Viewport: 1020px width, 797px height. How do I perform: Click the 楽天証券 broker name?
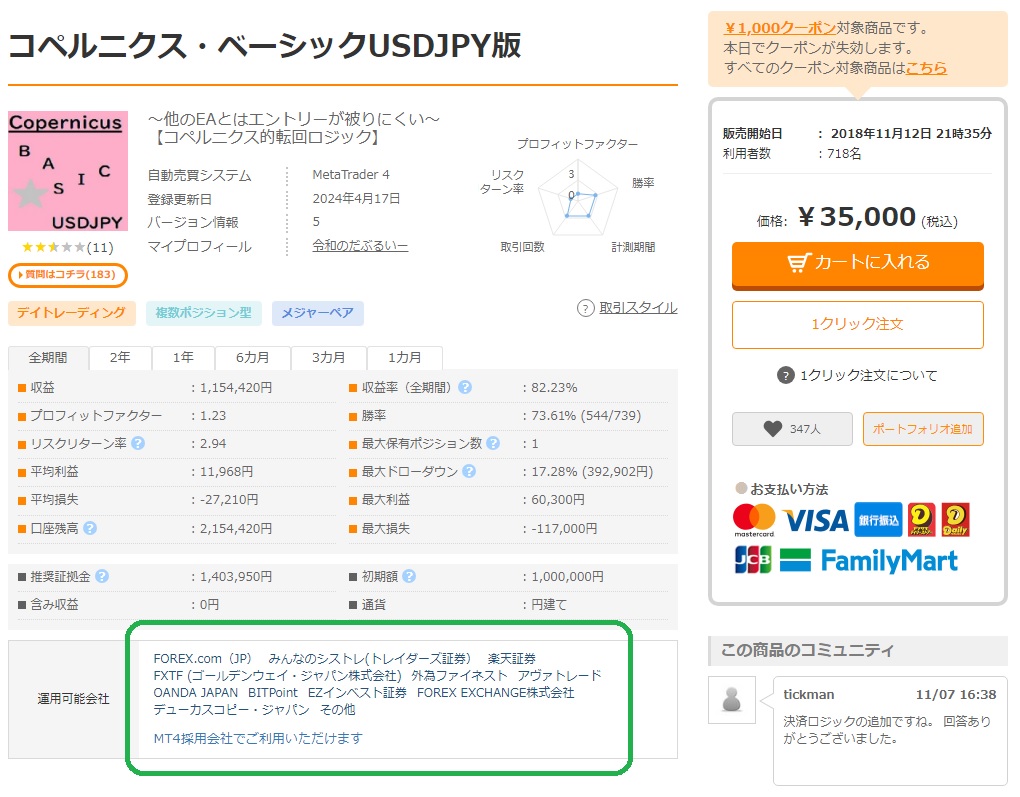512,658
